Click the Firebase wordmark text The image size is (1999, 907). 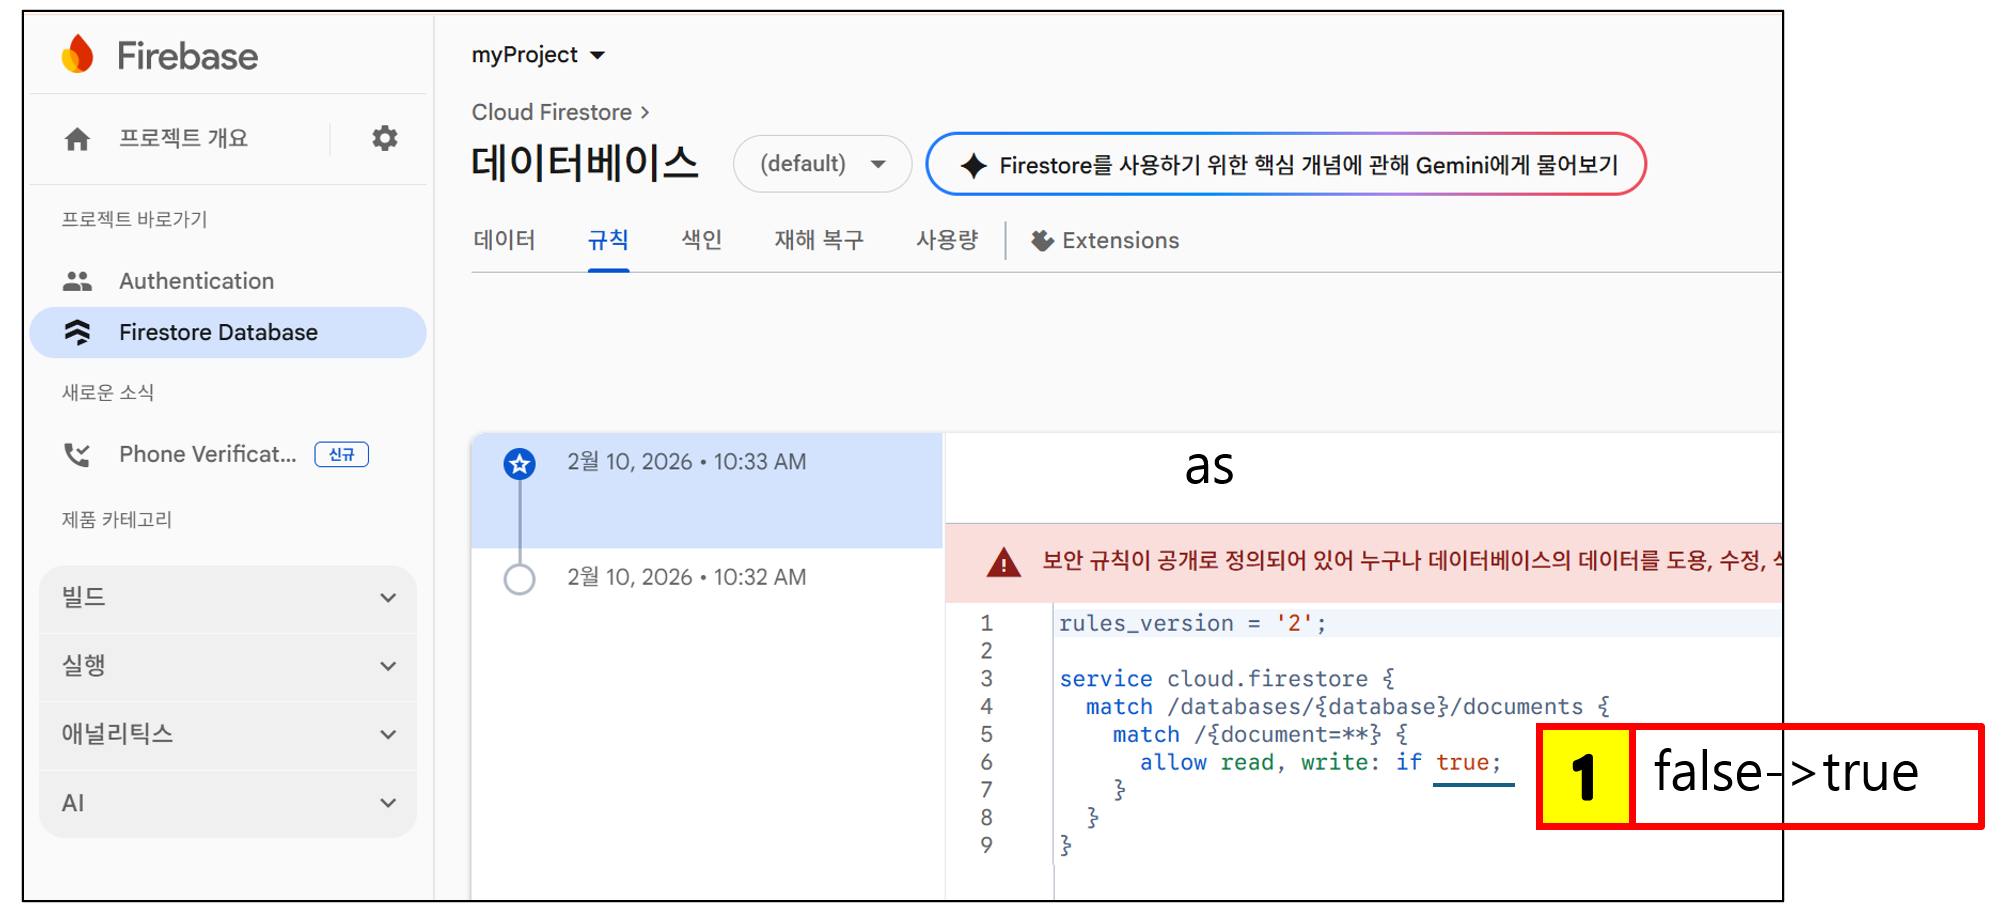(x=188, y=56)
